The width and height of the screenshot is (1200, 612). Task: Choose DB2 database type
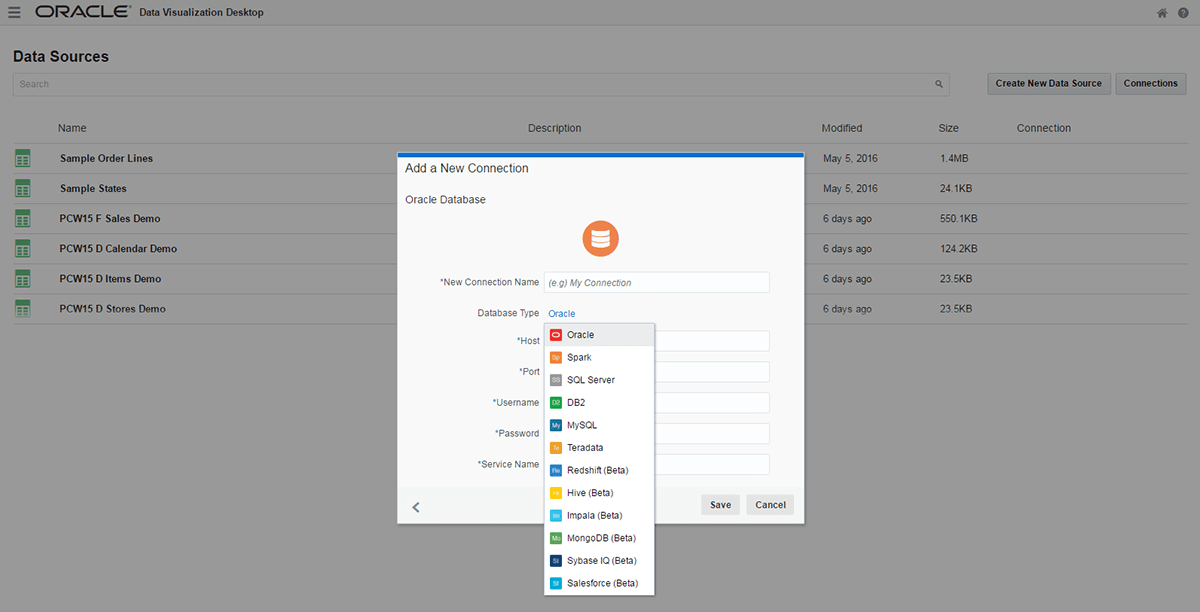click(599, 402)
